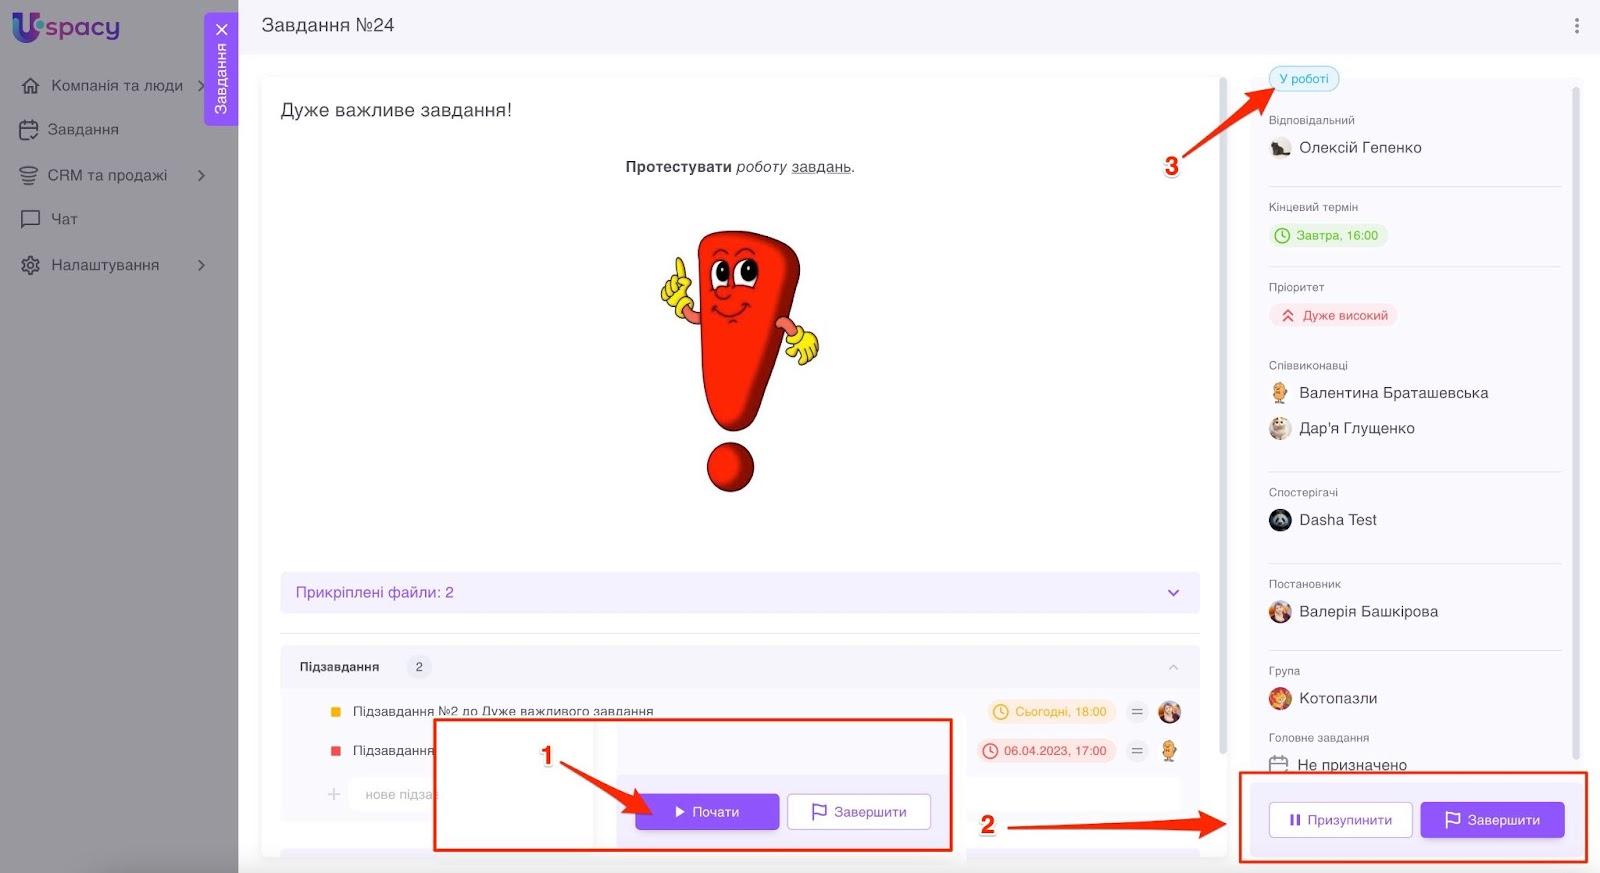Open Налаштування in the sidebar
The height and width of the screenshot is (873, 1600).
[105, 266]
